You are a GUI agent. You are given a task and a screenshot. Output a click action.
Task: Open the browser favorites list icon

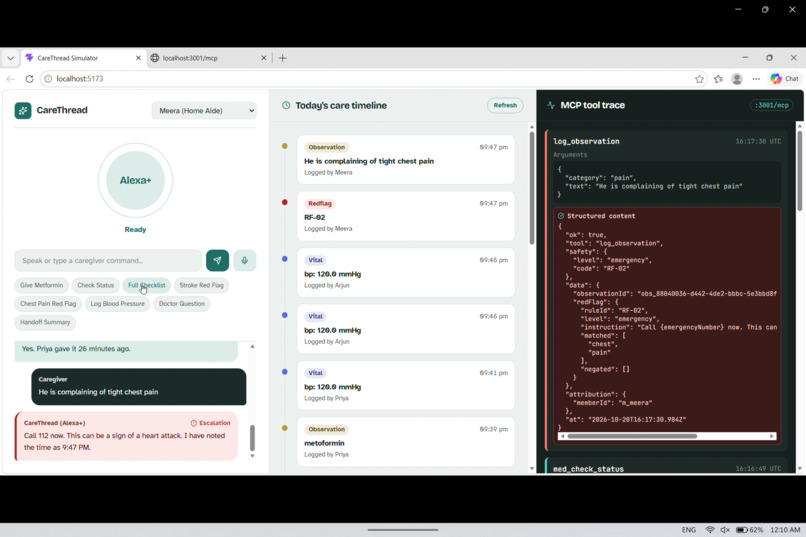click(x=718, y=79)
